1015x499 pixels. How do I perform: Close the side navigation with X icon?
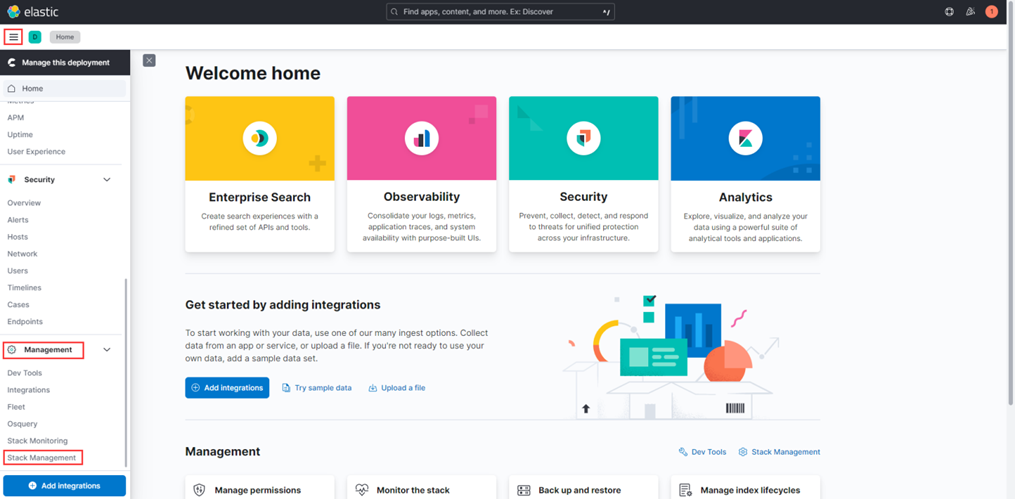click(x=149, y=60)
